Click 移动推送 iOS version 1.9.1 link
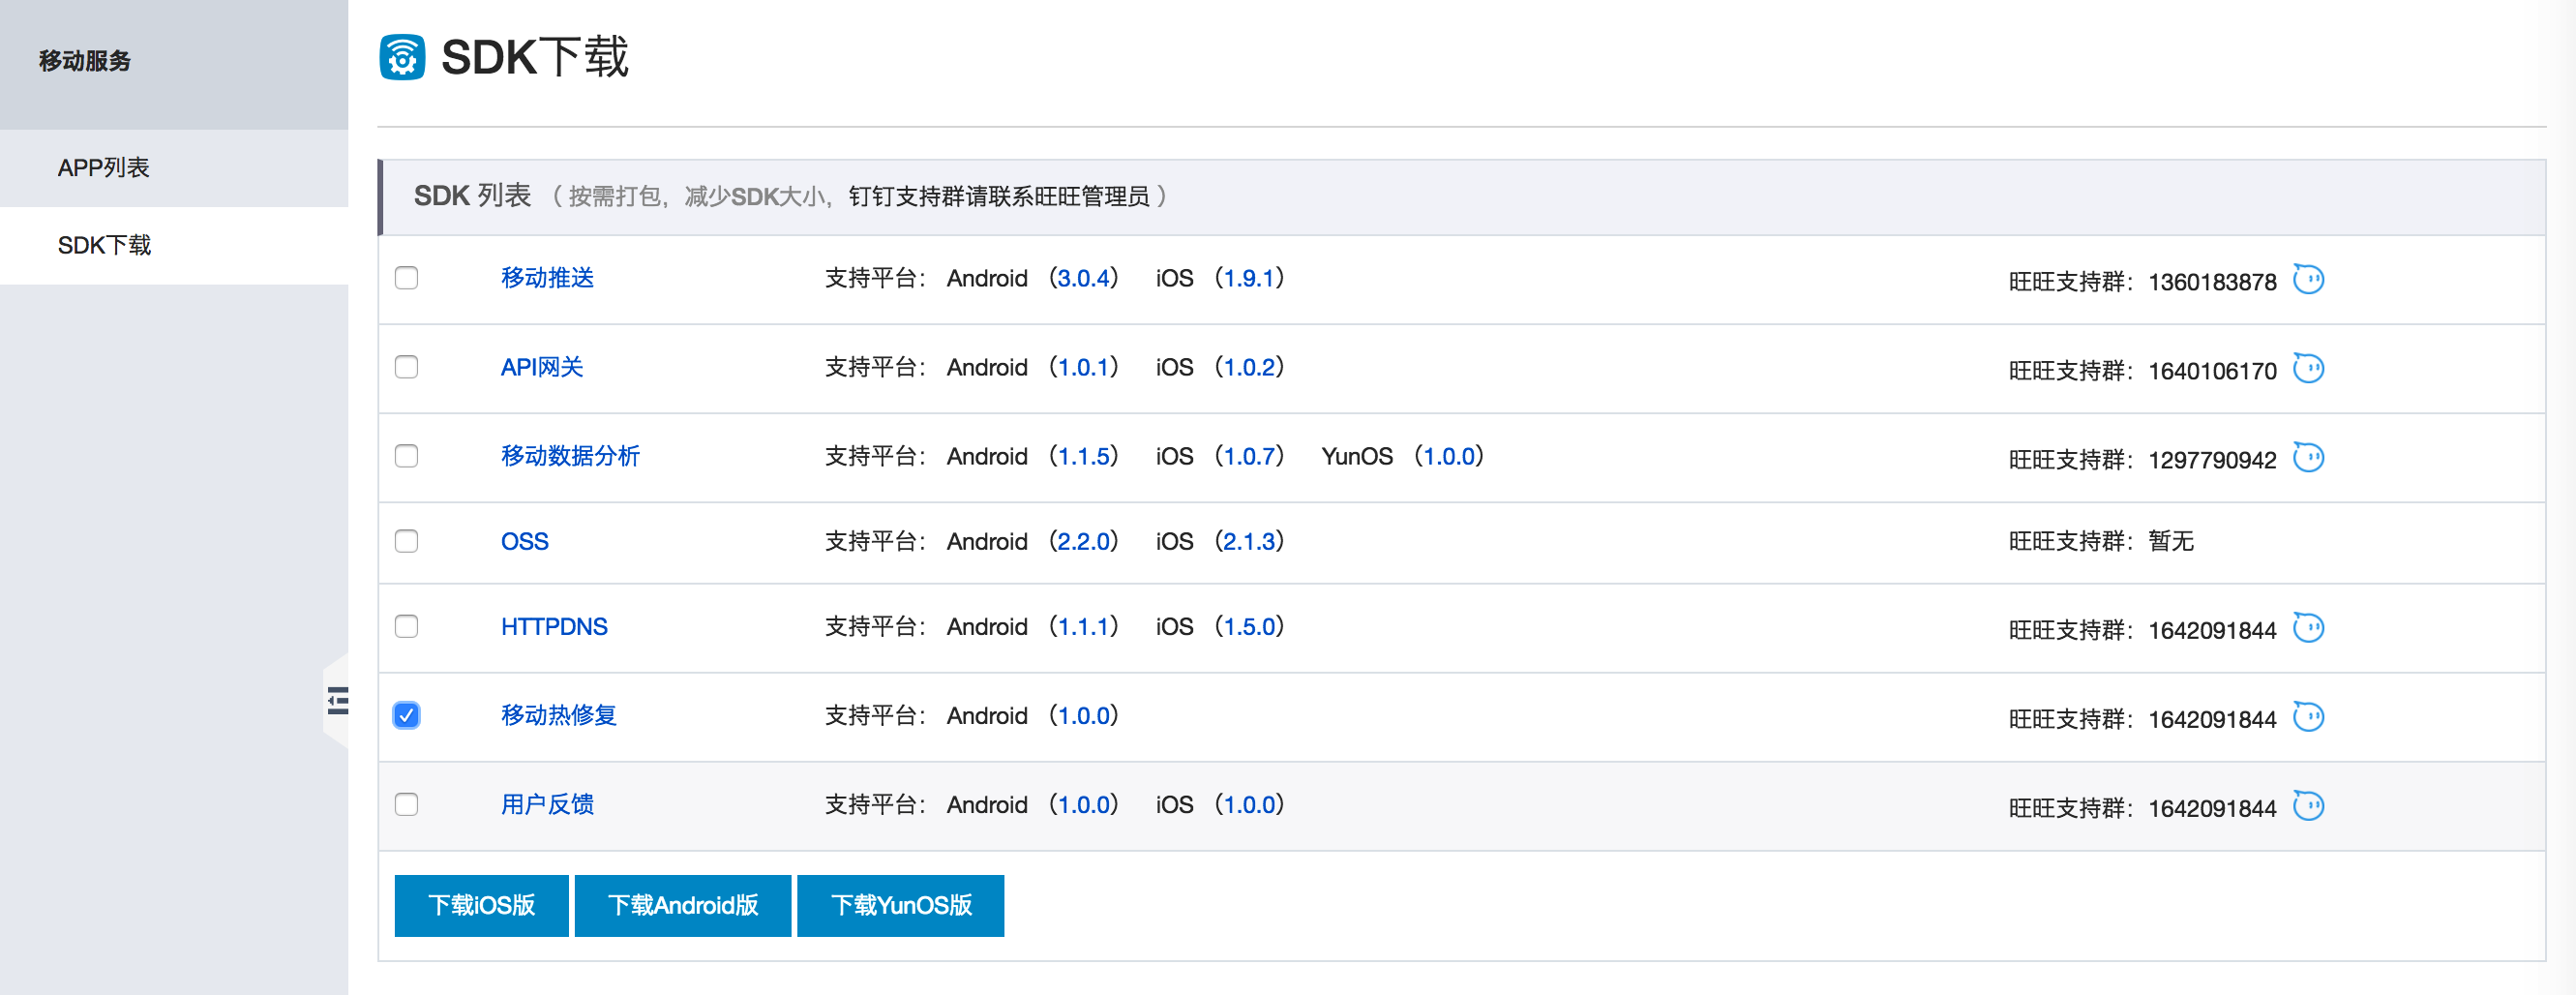This screenshot has width=2576, height=995. [1249, 278]
